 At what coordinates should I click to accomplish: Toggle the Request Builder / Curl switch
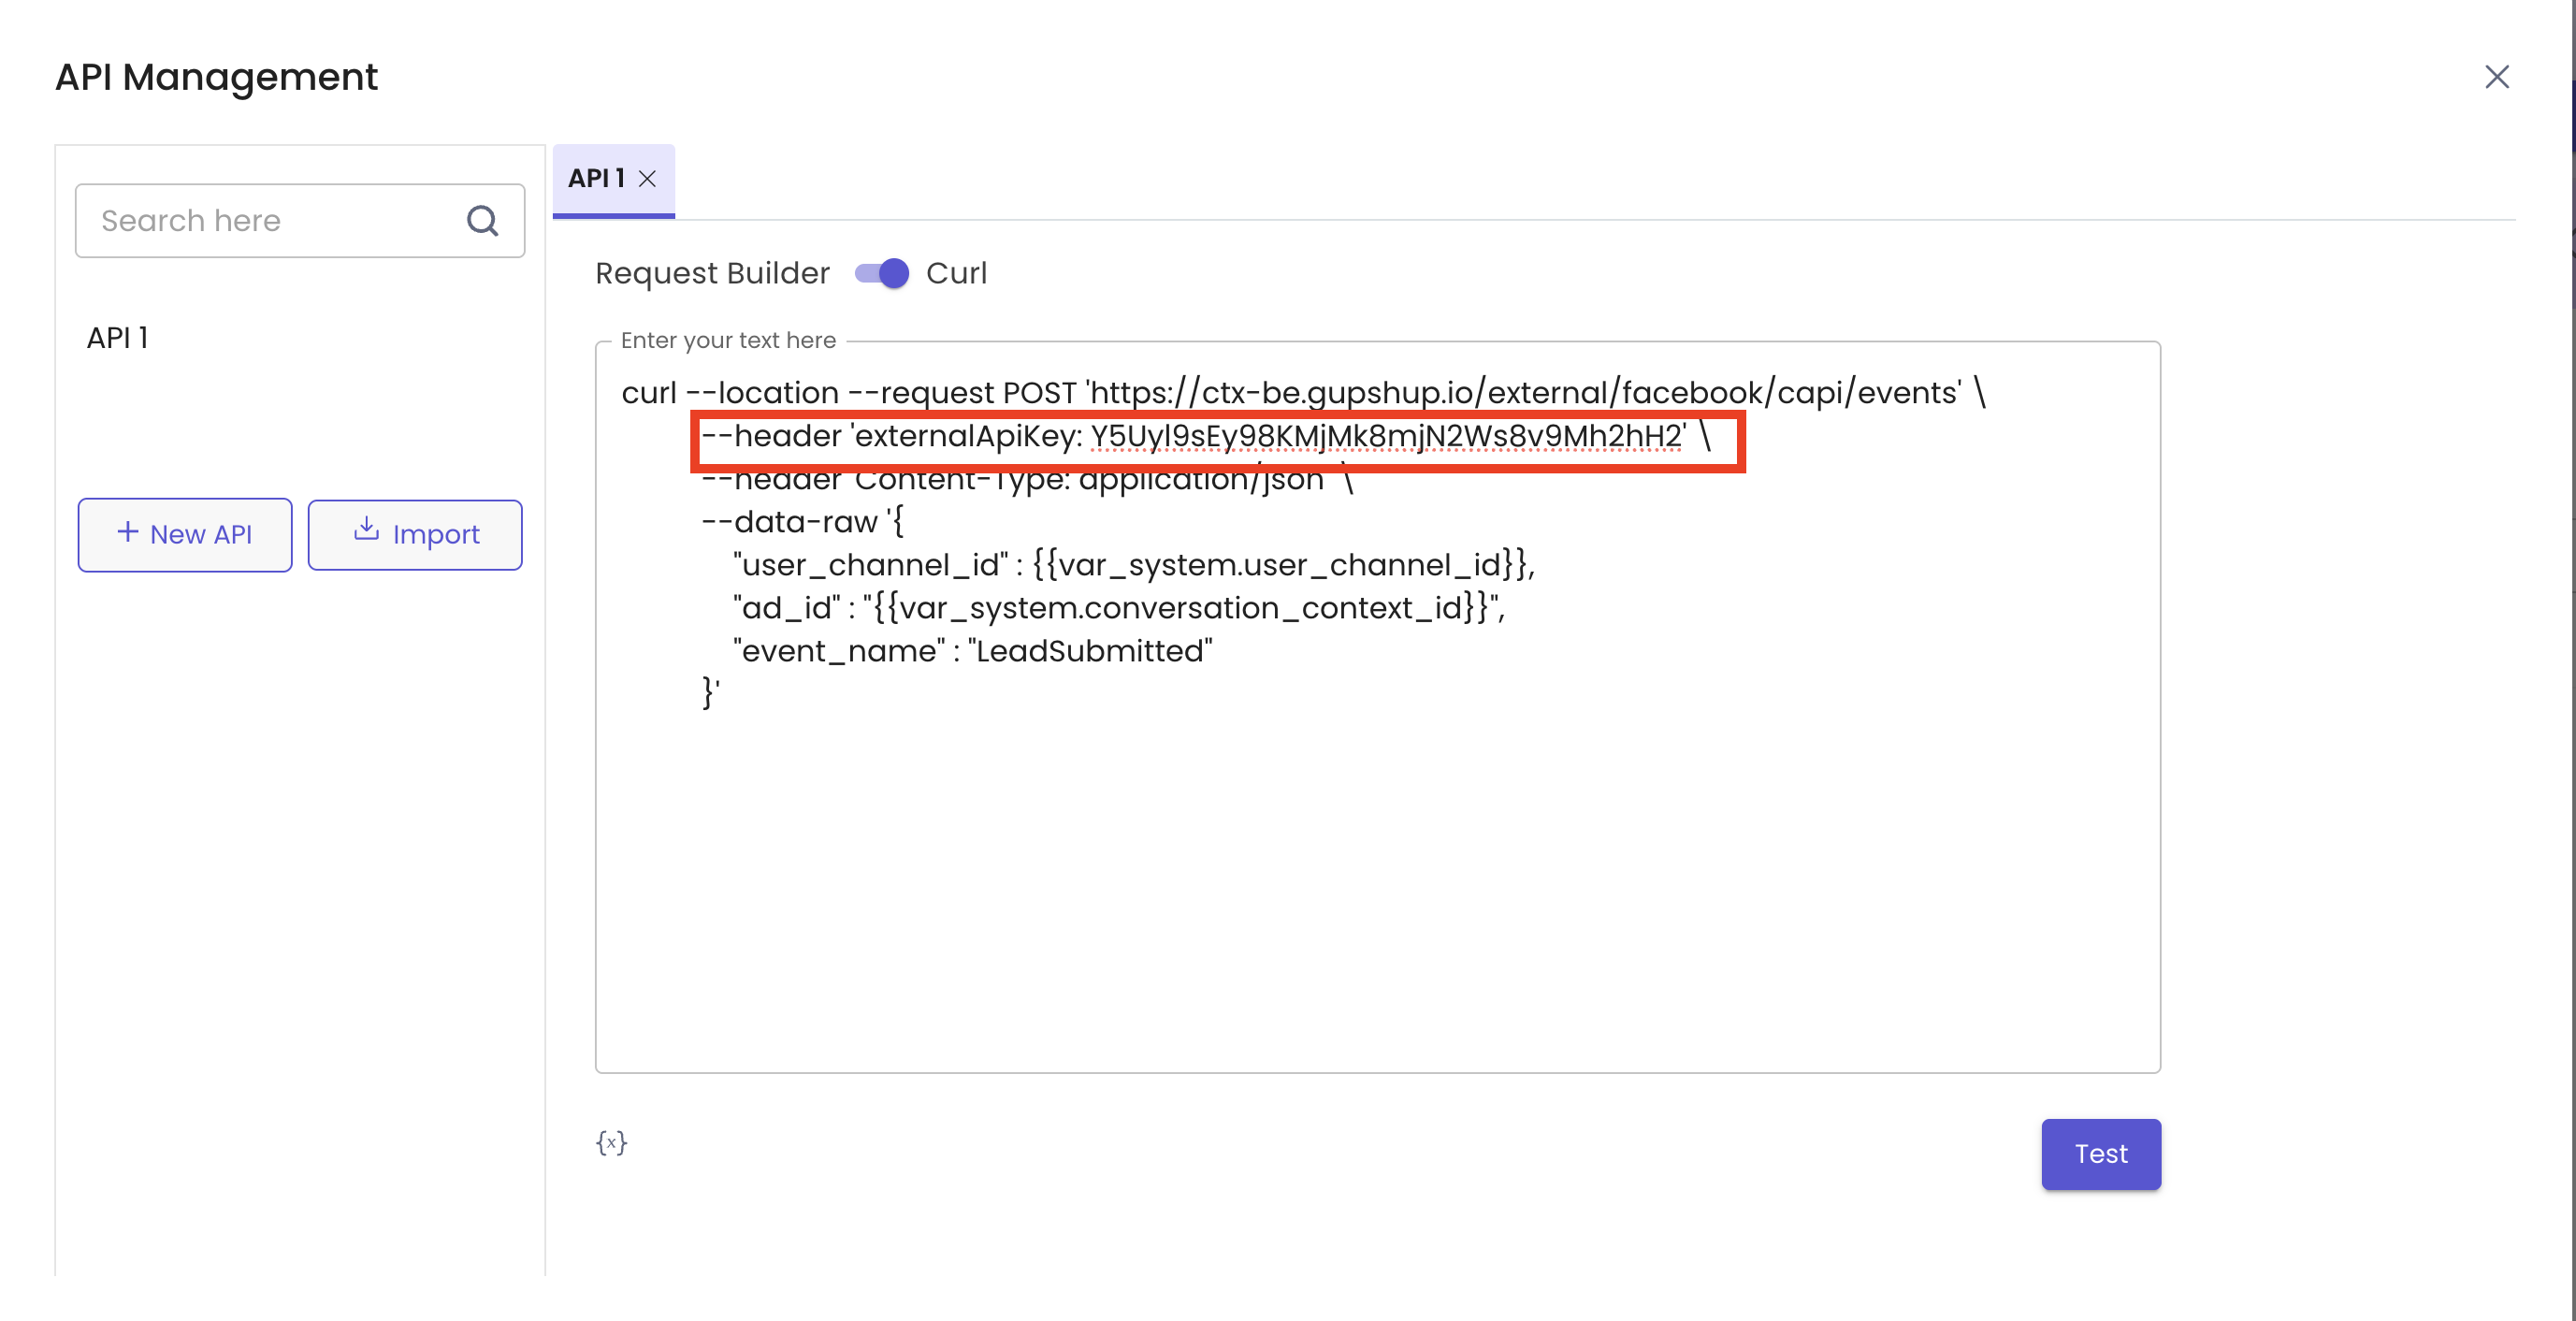pyautogui.click(x=882, y=273)
